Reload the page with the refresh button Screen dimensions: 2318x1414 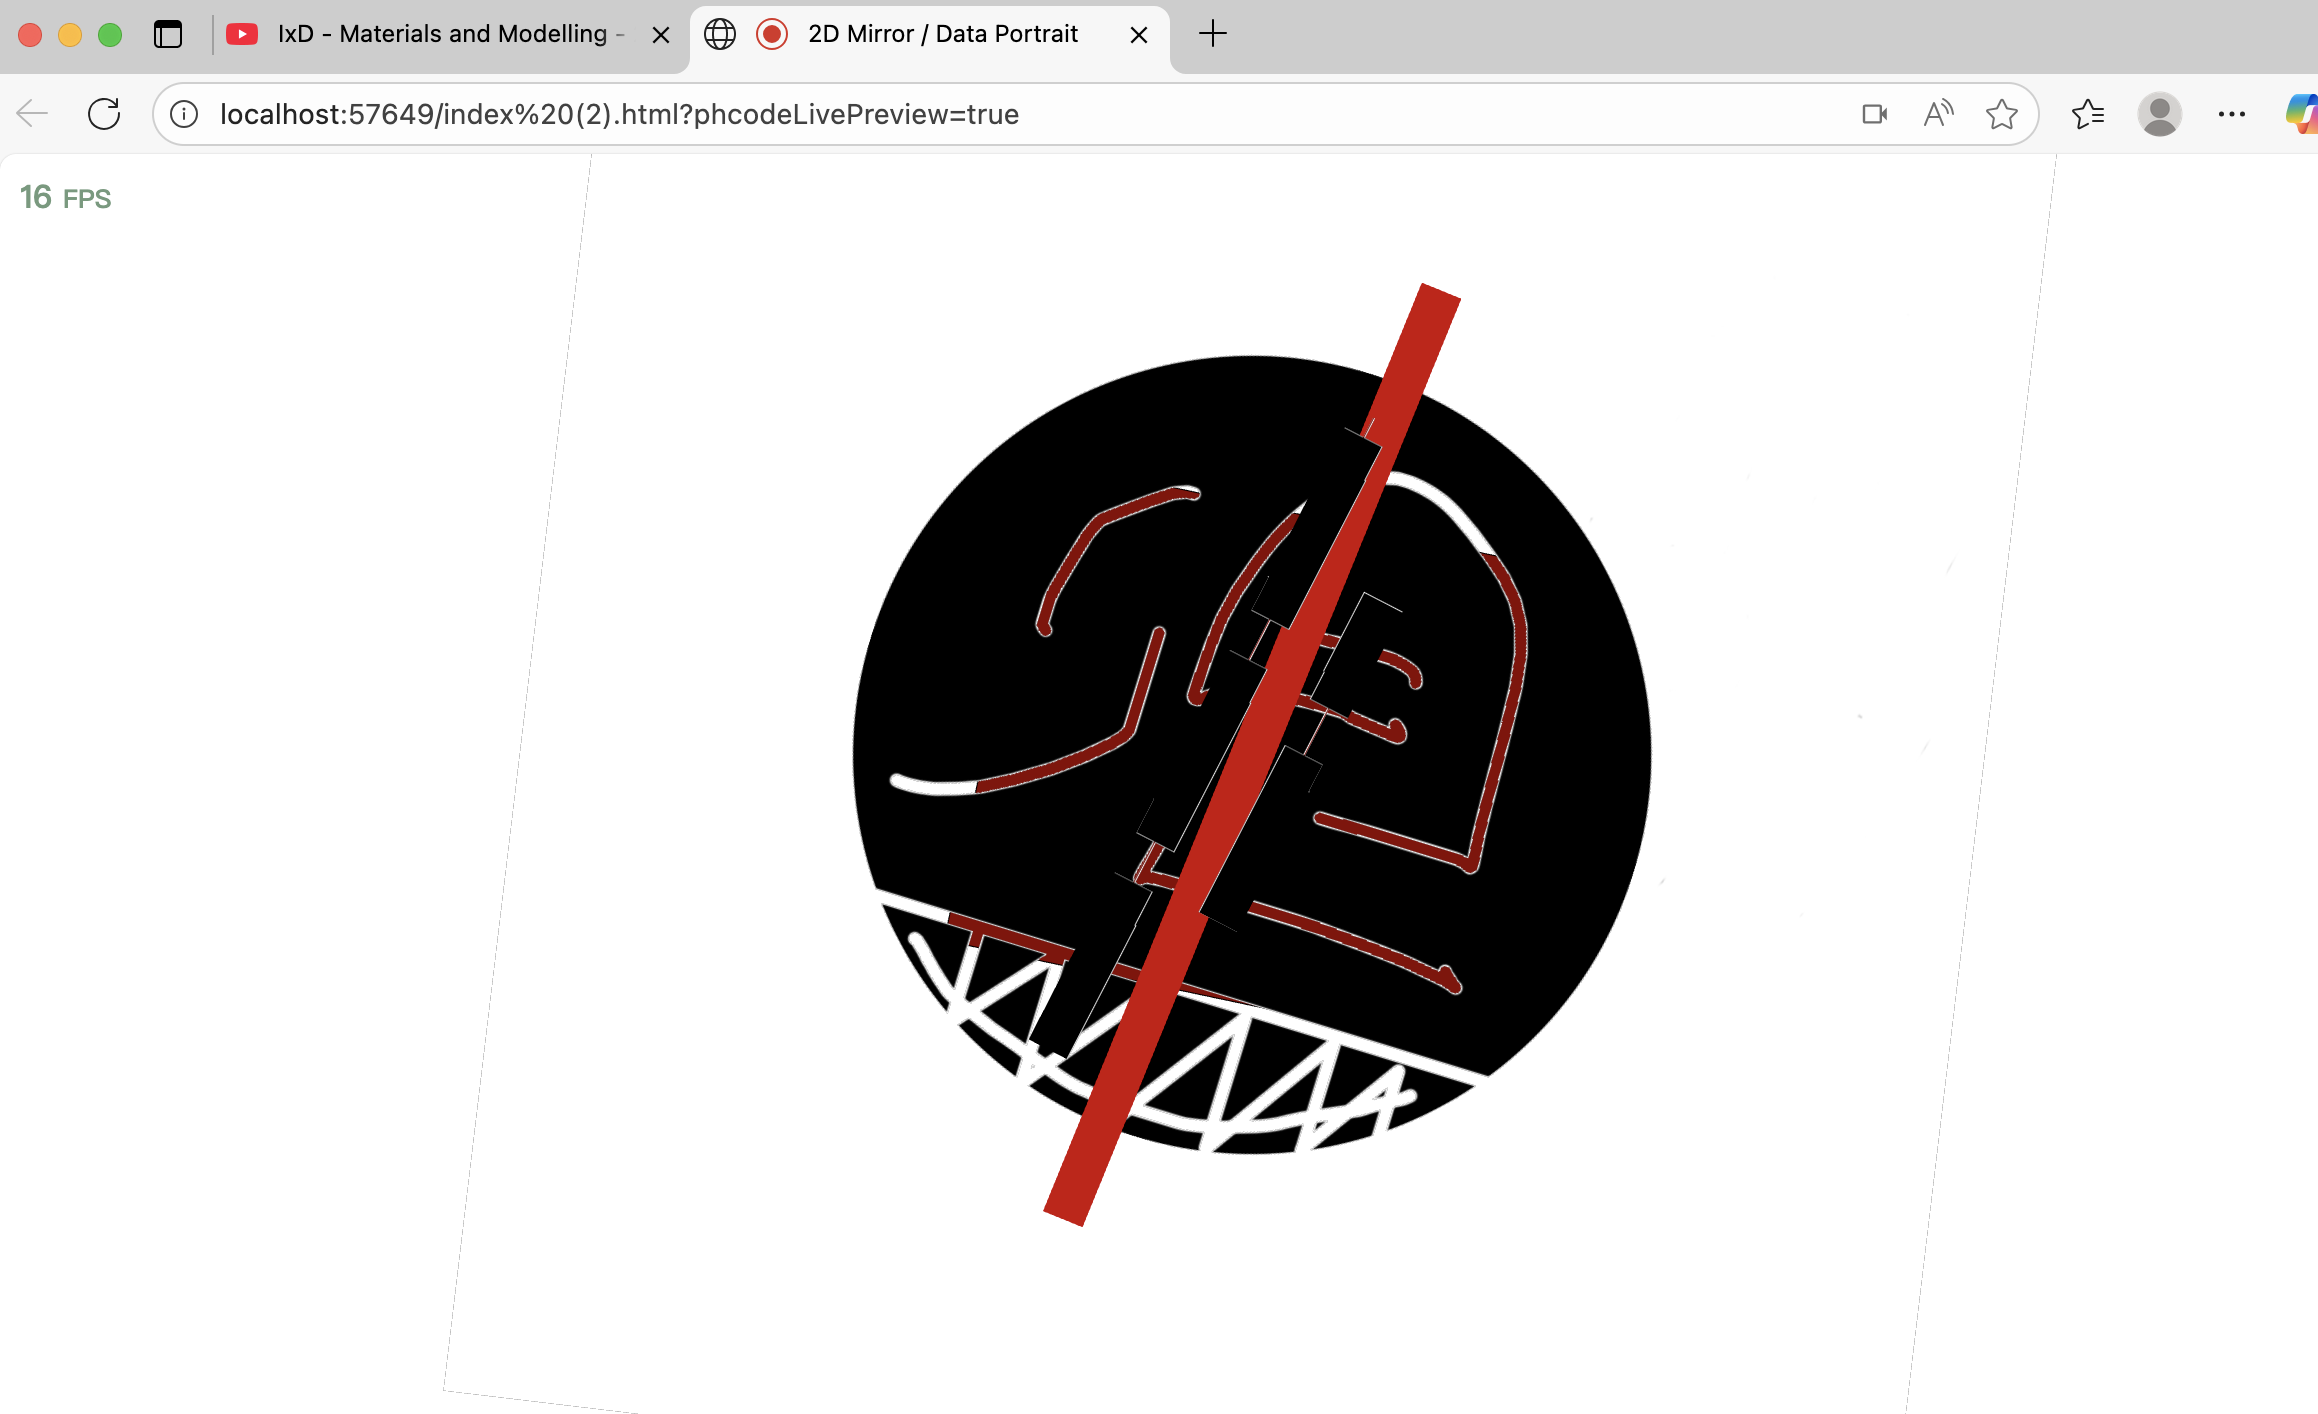(104, 113)
